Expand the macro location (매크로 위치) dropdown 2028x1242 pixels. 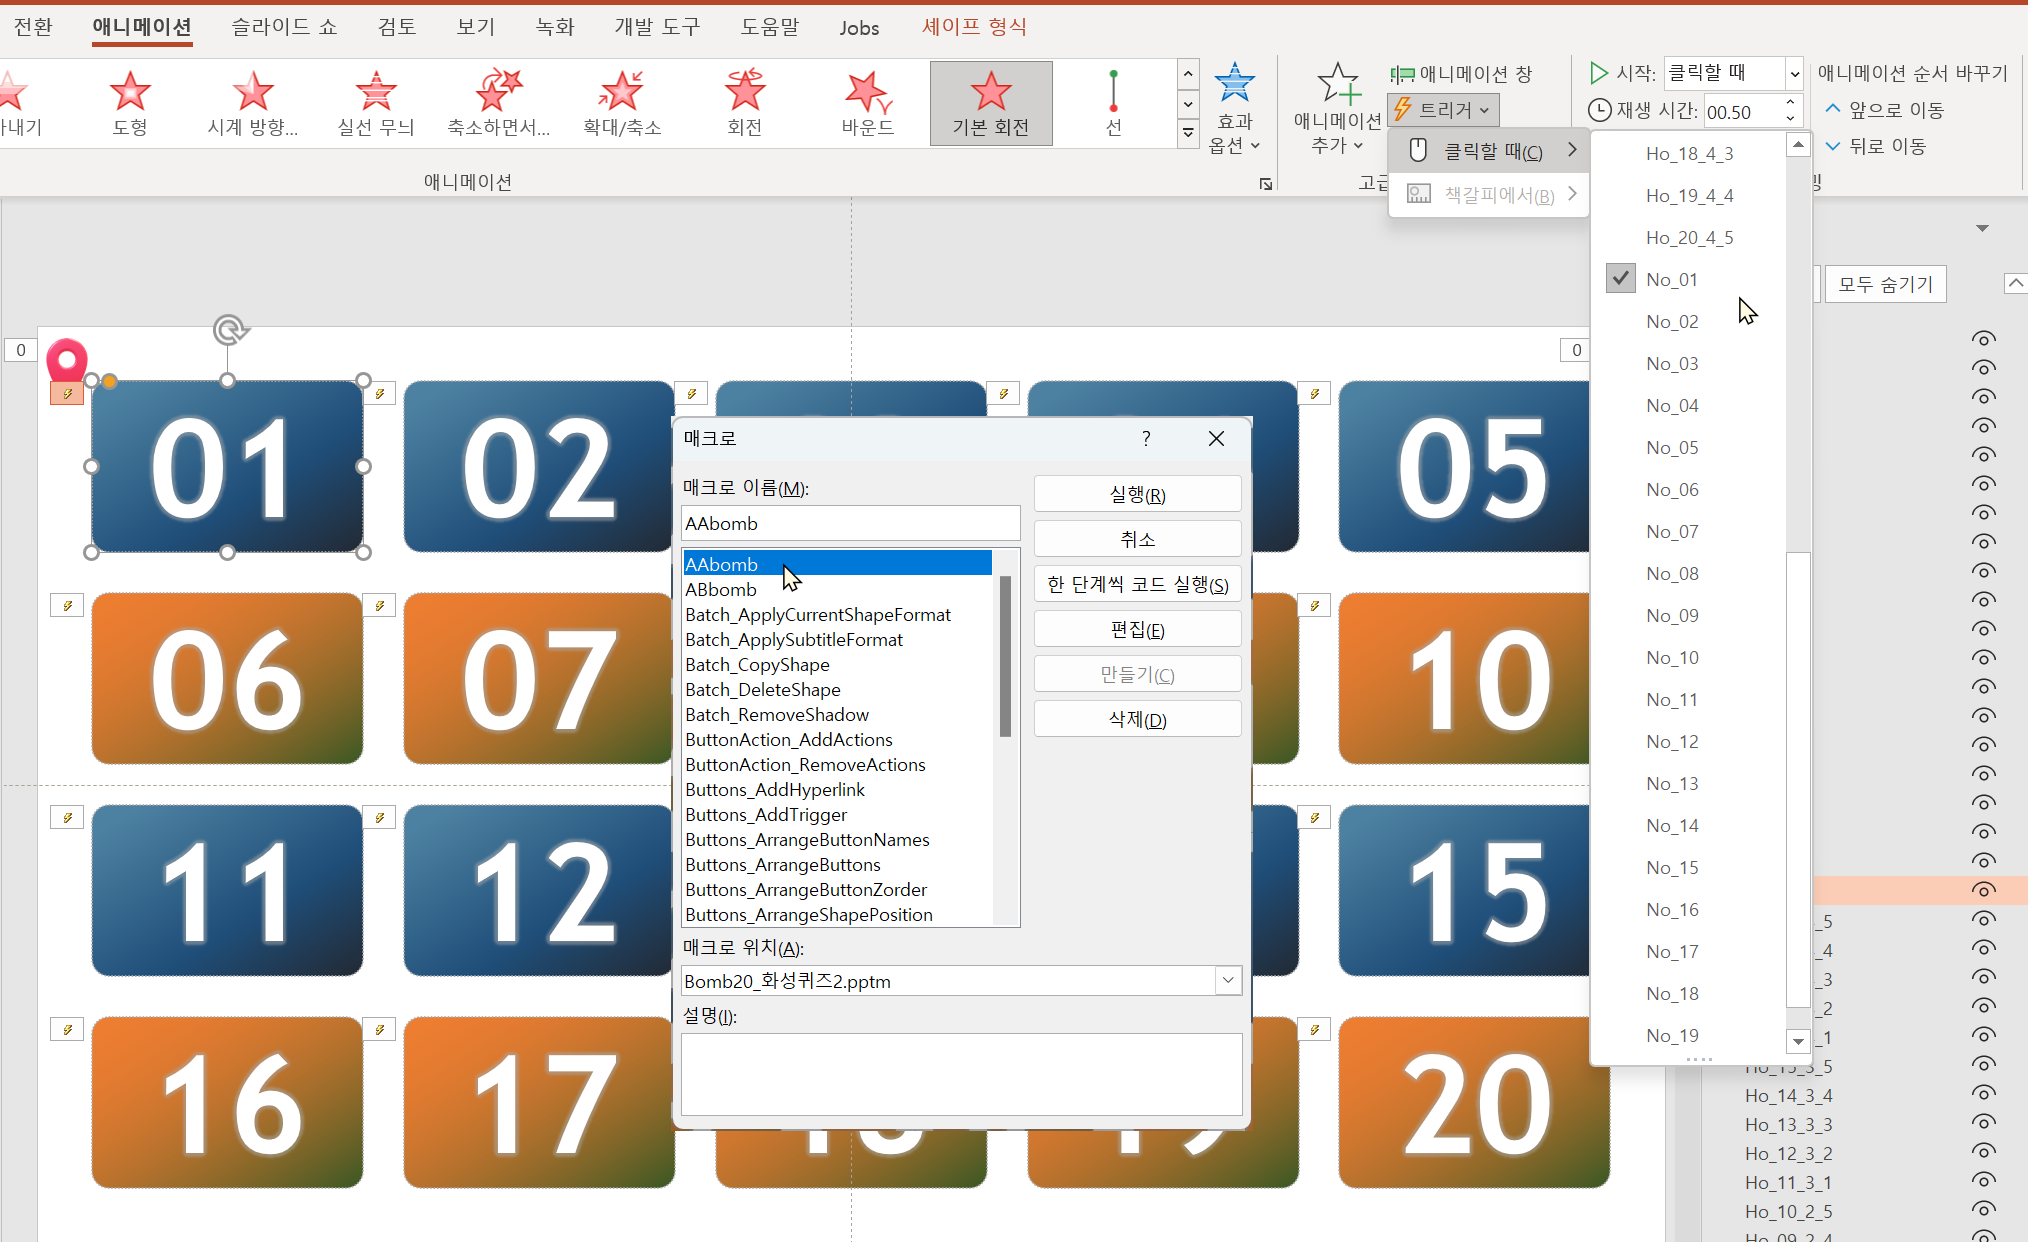click(1228, 981)
